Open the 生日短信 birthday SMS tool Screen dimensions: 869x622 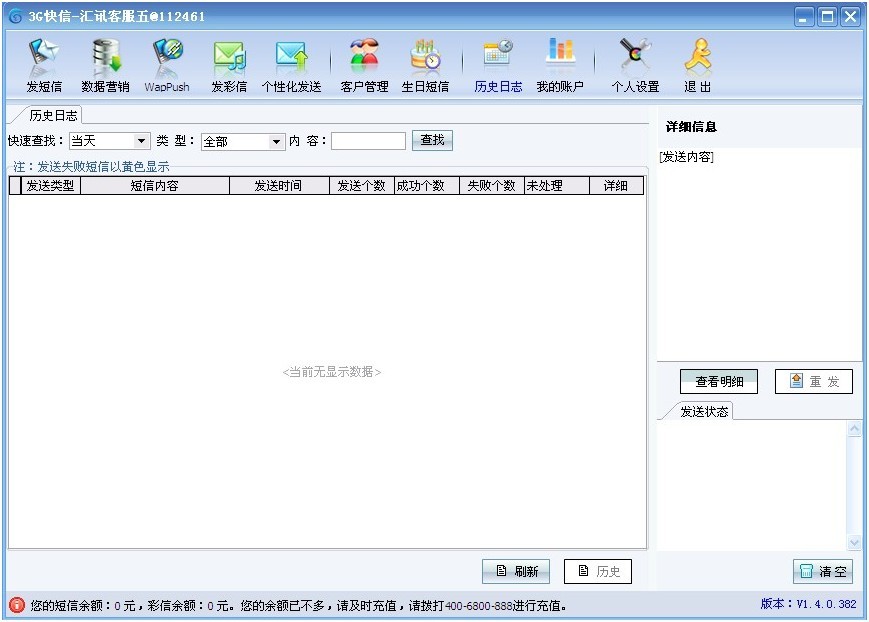(x=425, y=65)
